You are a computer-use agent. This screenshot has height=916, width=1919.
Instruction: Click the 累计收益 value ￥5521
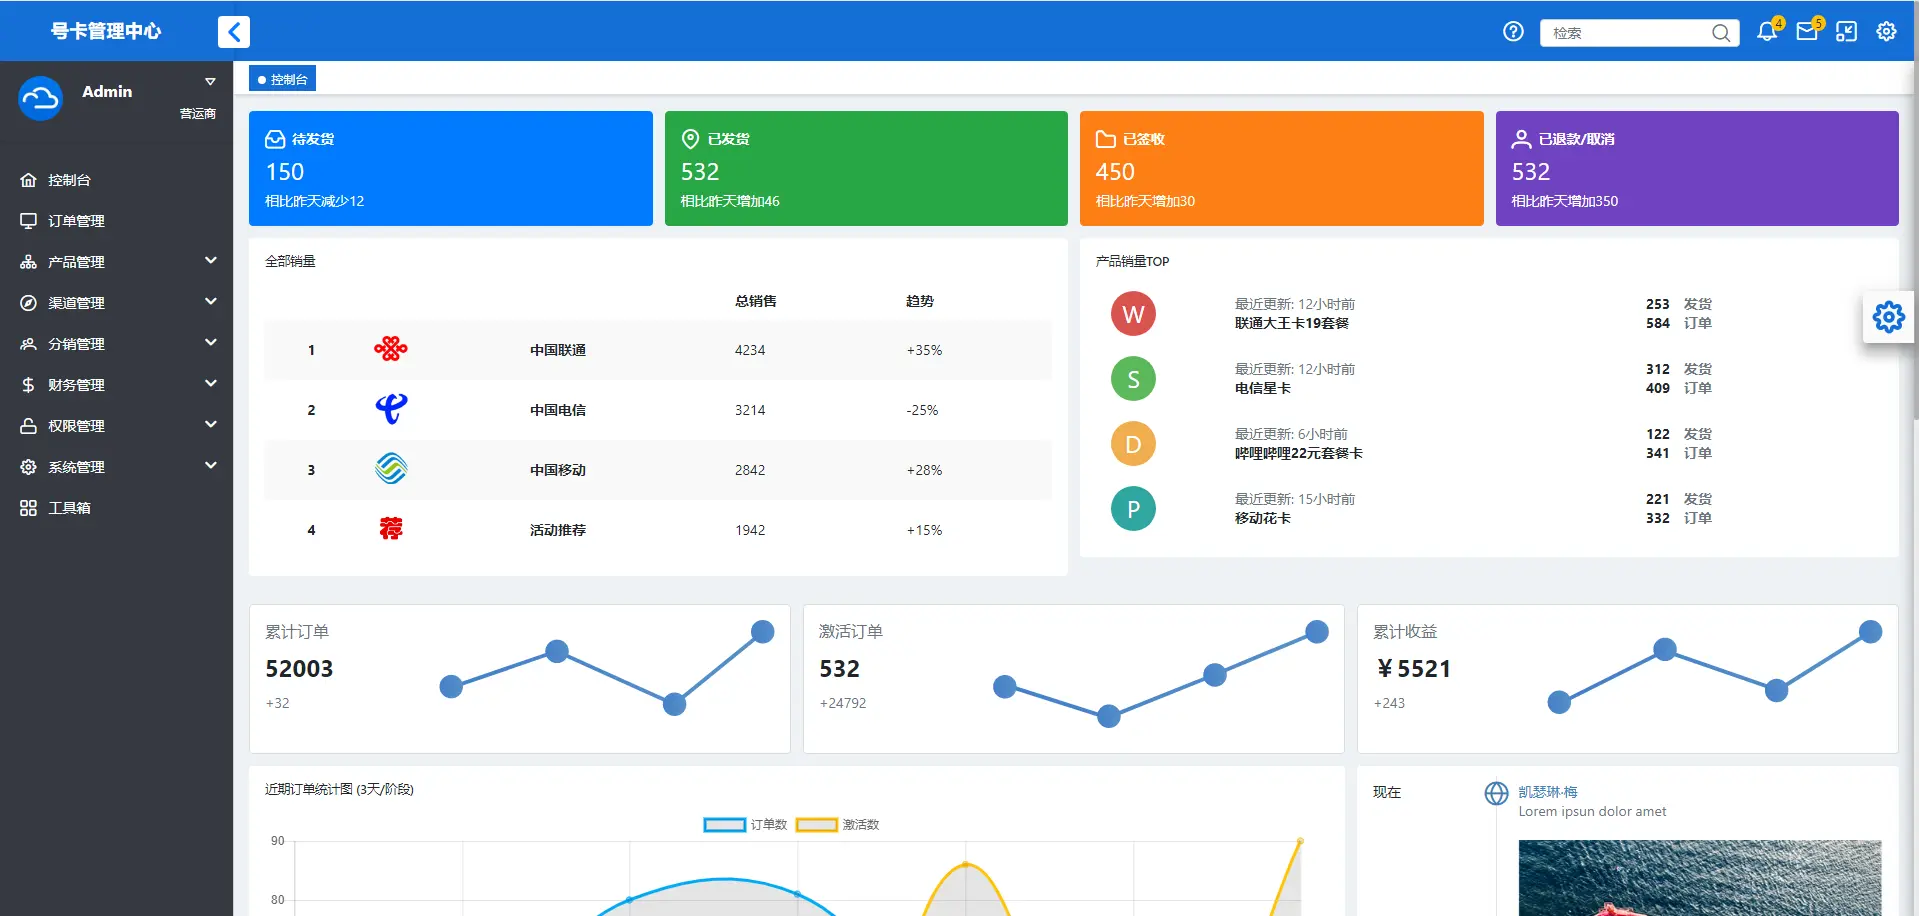click(x=1413, y=669)
